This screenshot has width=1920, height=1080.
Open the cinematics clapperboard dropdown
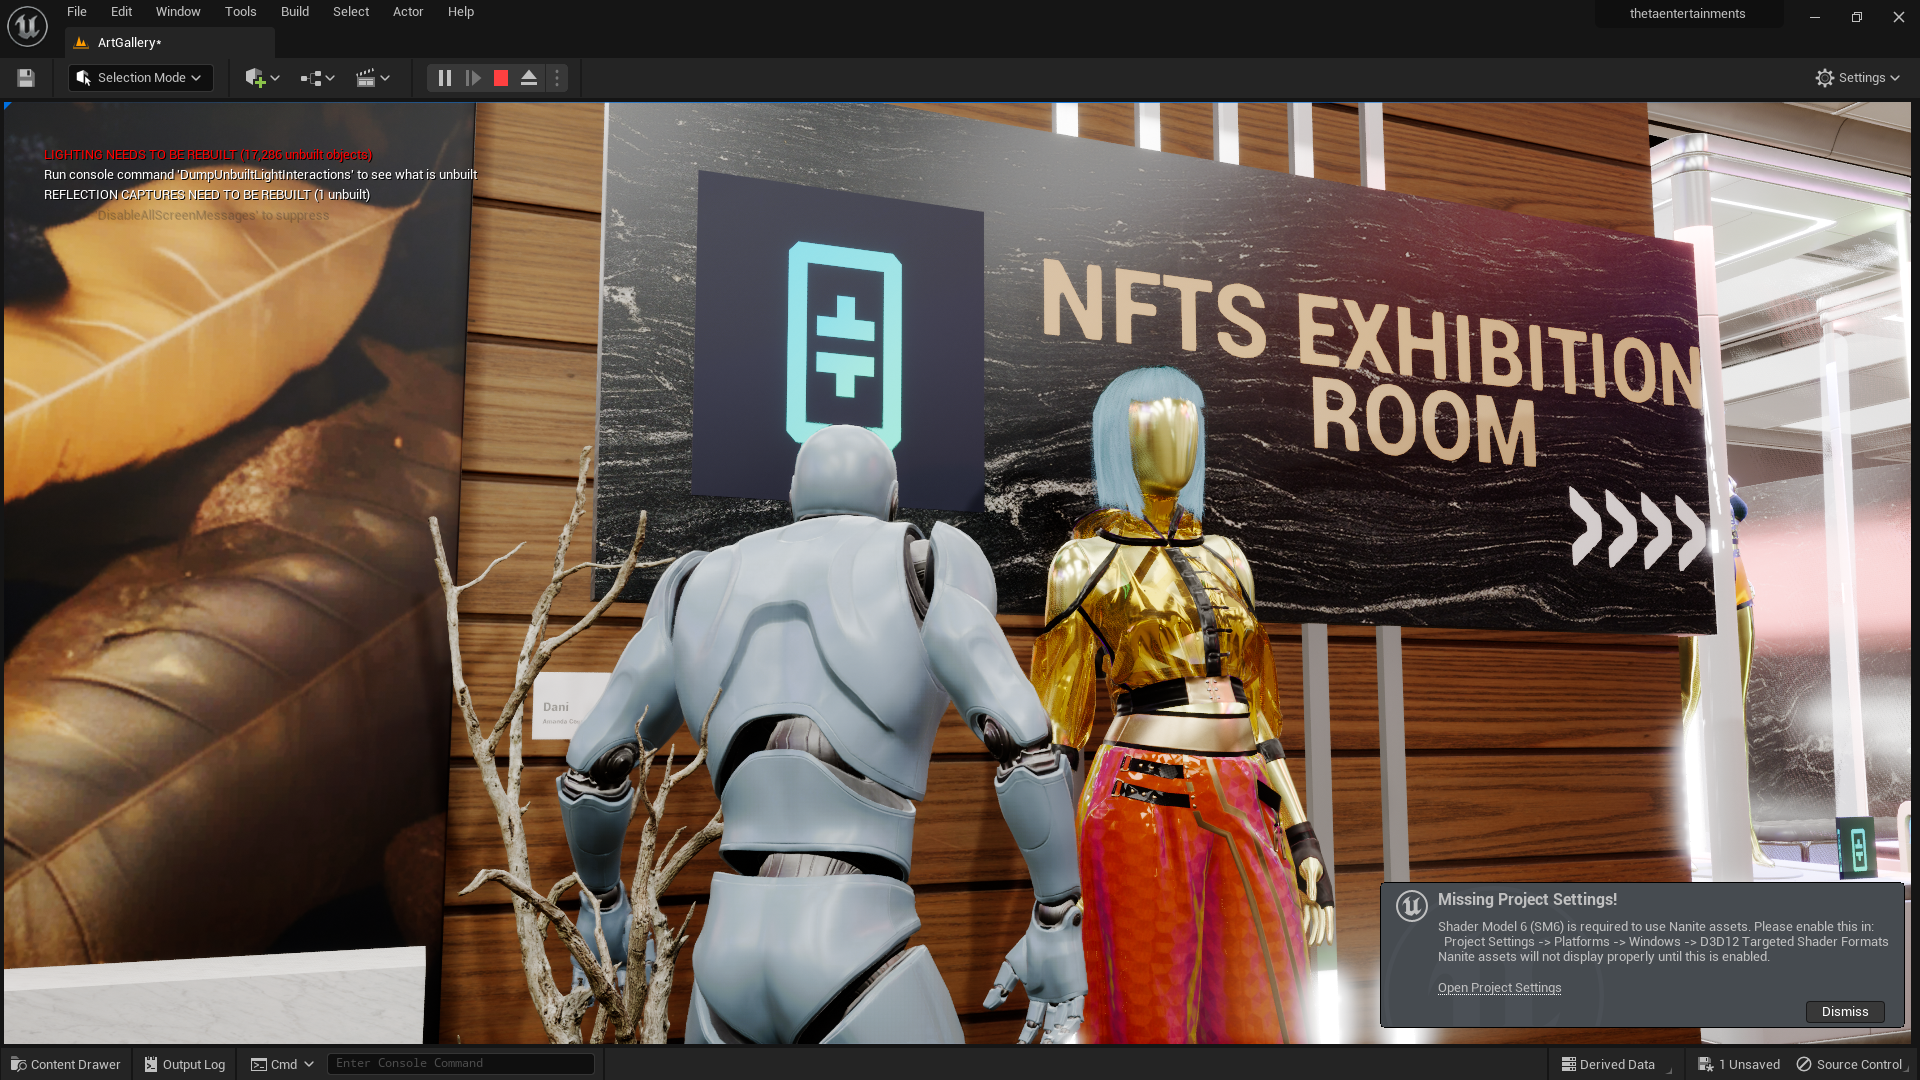point(372,78)
